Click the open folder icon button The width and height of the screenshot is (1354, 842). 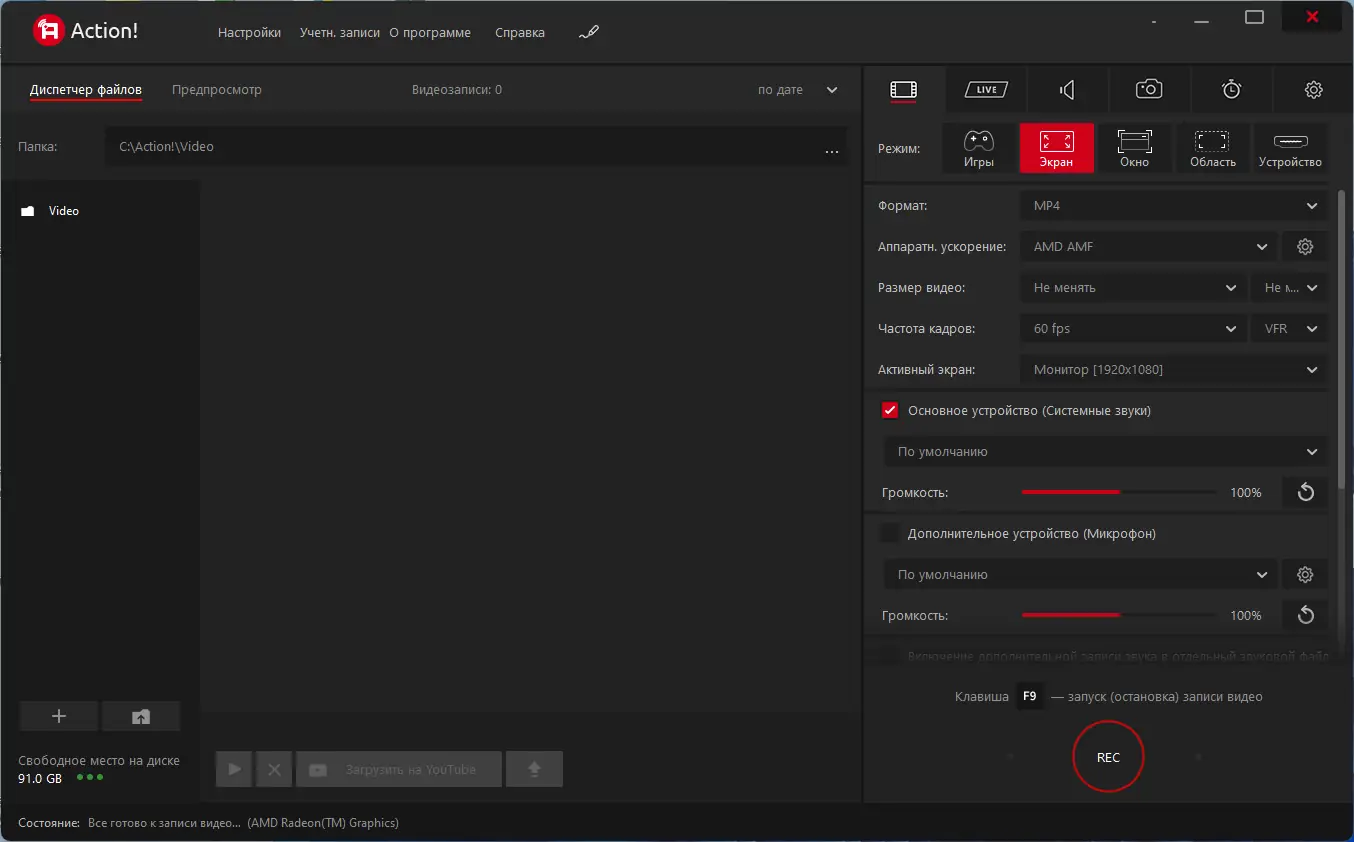tap(141, 716)
